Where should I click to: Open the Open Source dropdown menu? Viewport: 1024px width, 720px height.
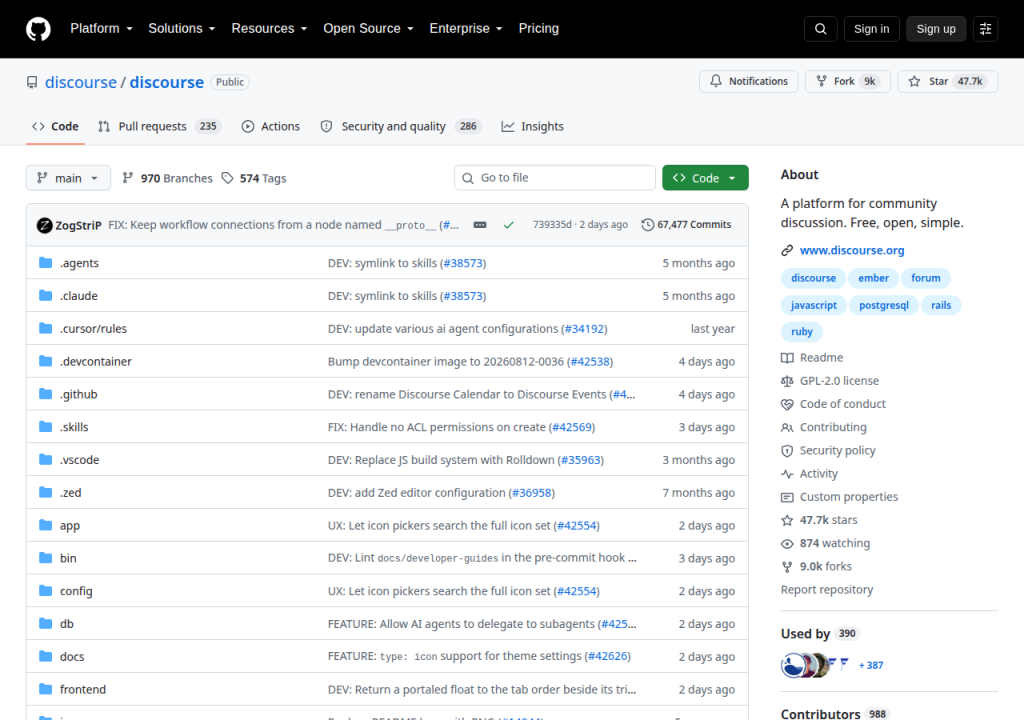click(368, 29)
